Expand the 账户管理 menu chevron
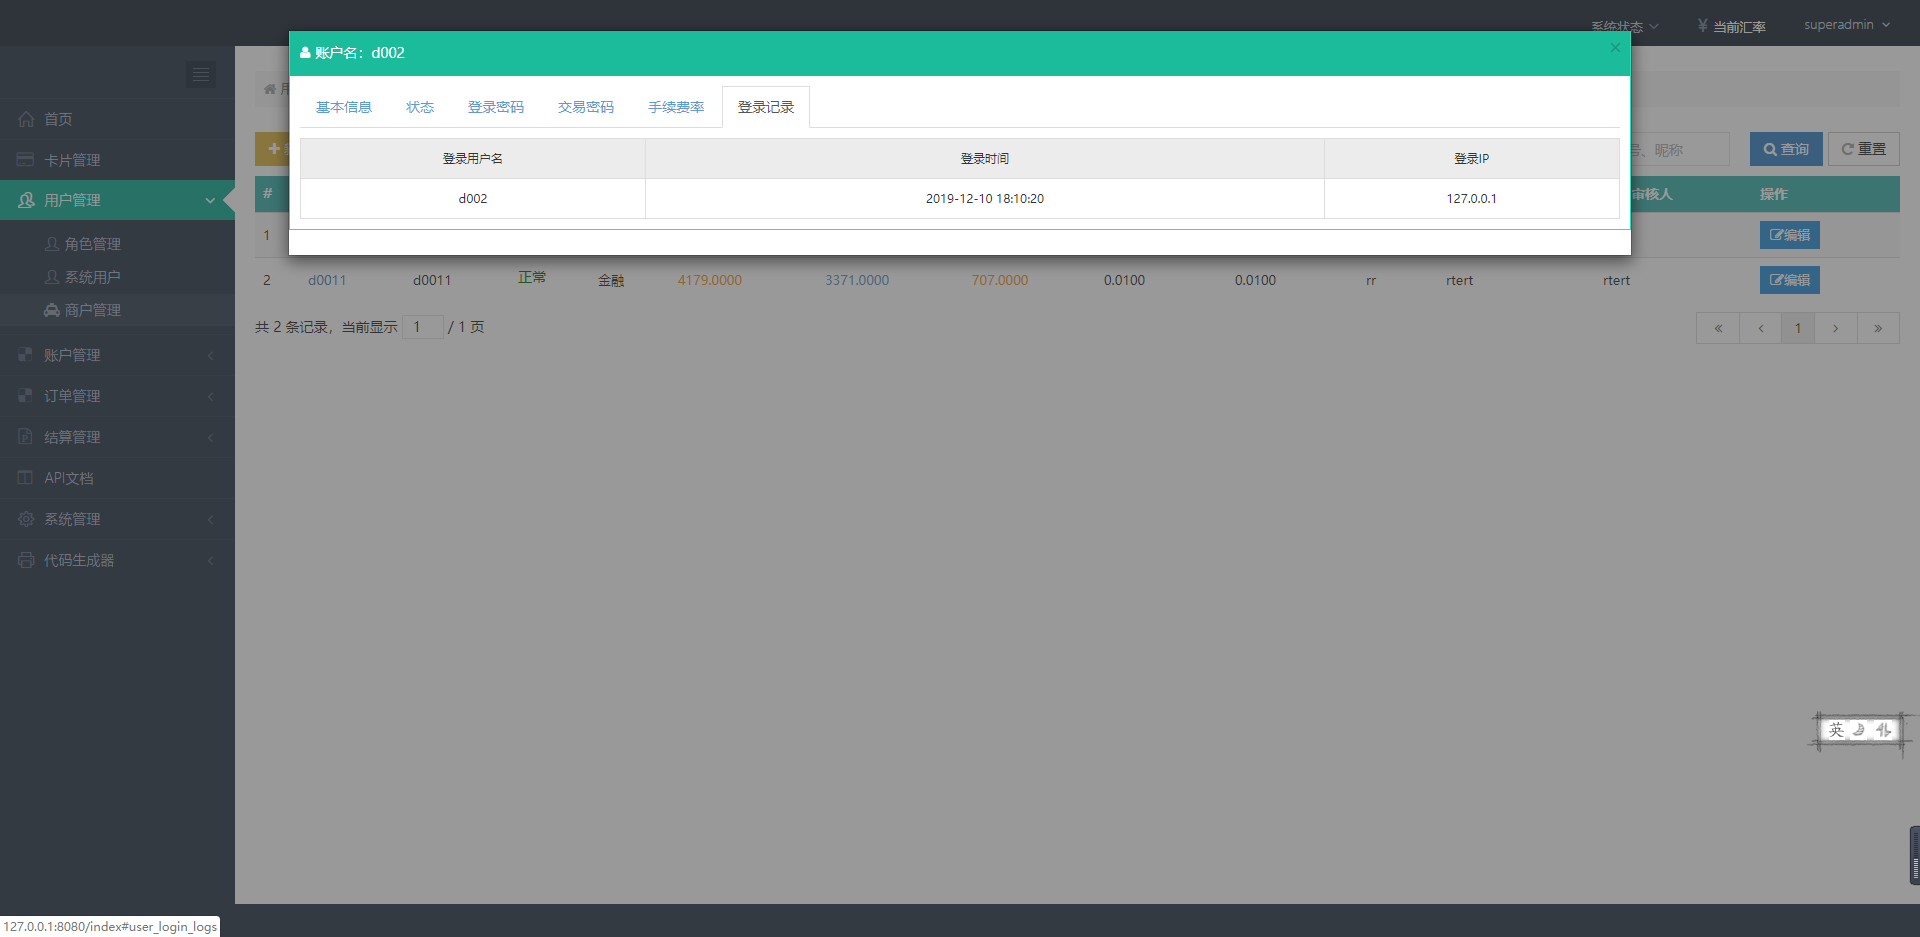 point(211,356)
